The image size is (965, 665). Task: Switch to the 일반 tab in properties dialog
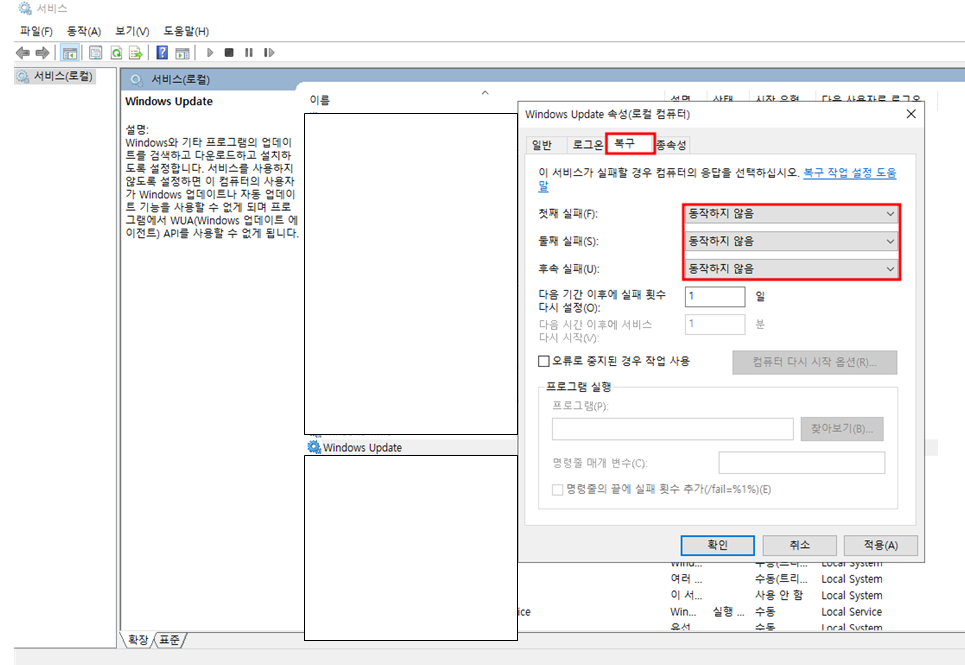pyautogui.click(x=542, y=145)
